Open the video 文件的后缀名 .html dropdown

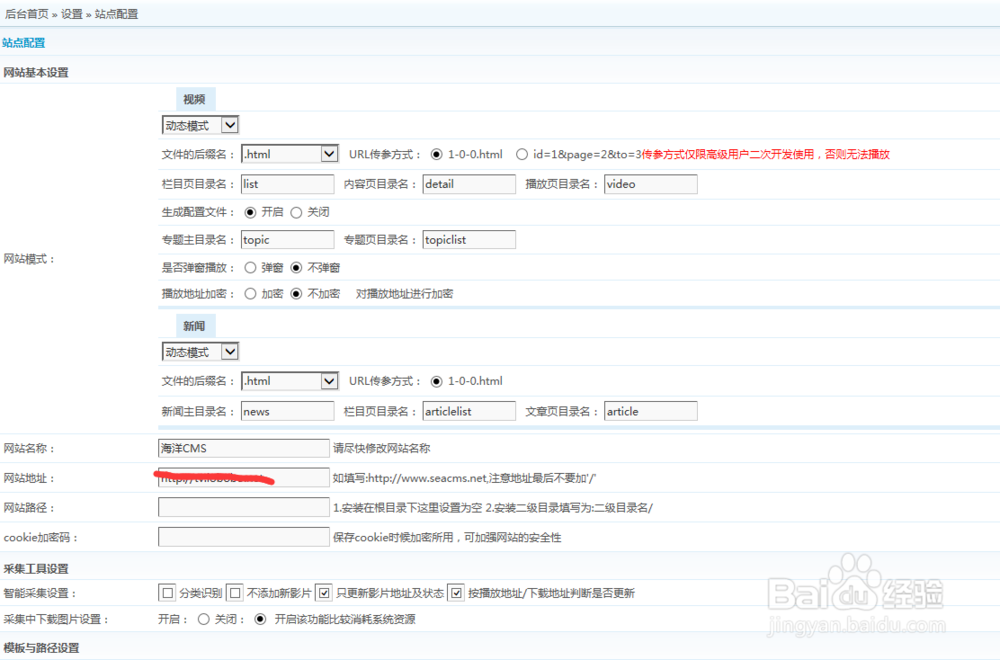pyautogui.click(x=289, y=154)
